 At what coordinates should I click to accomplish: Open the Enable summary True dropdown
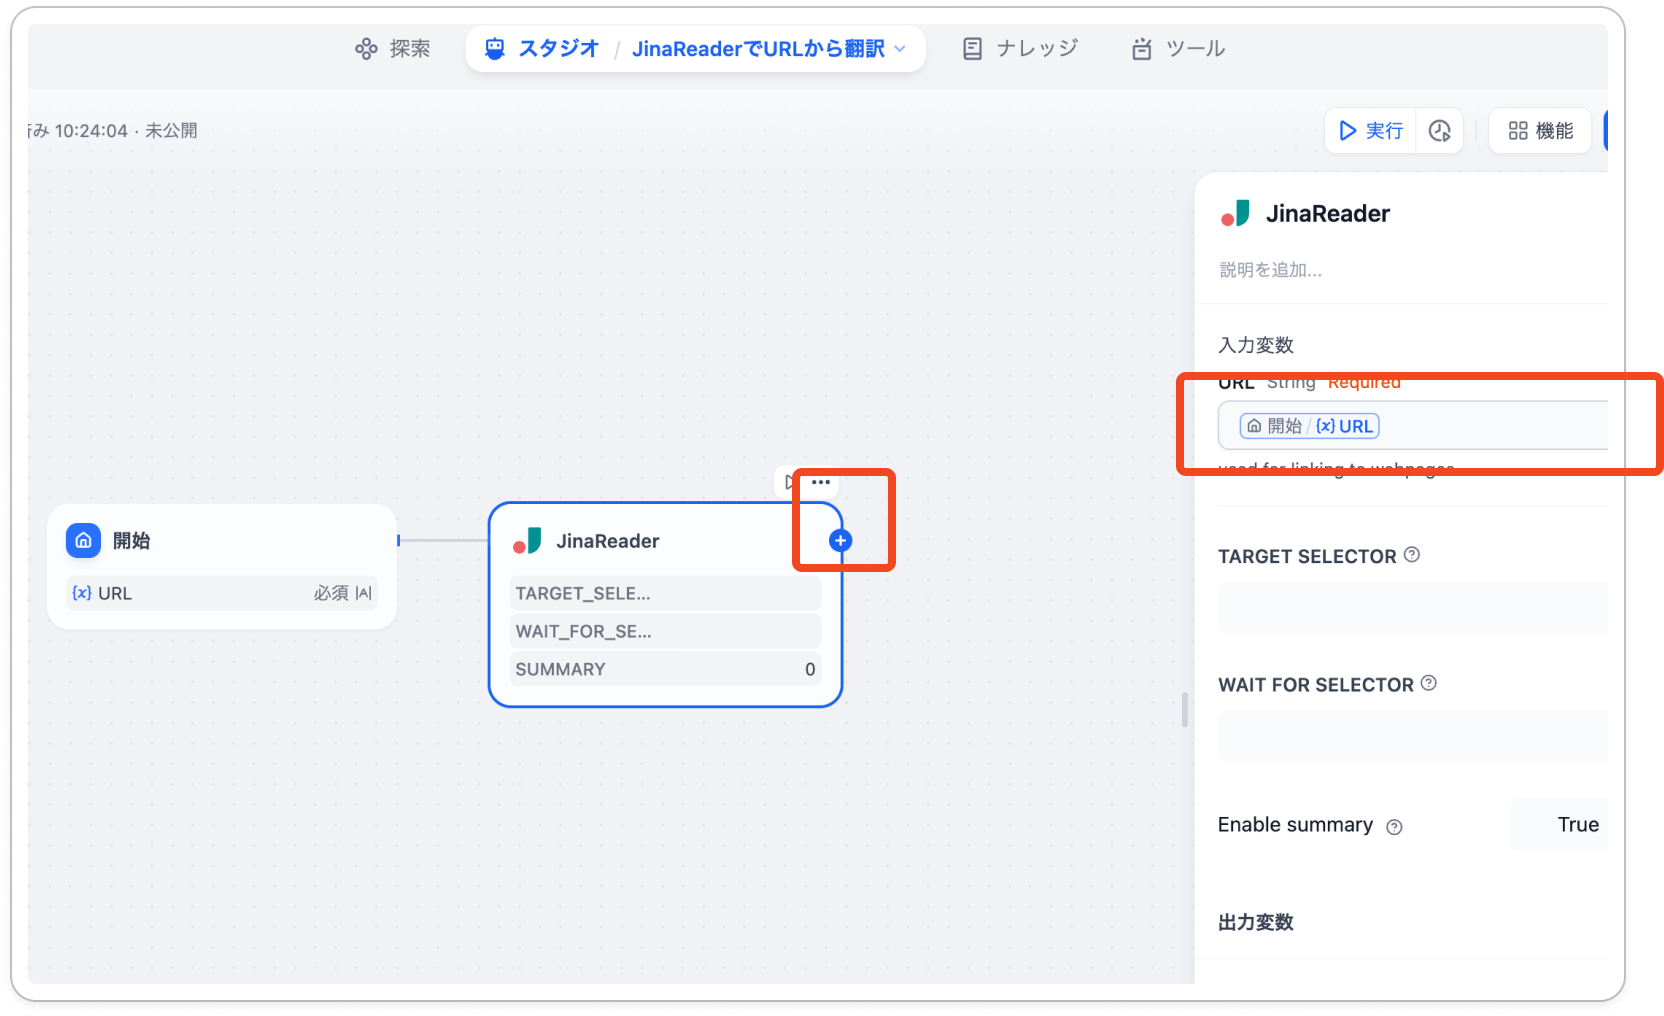1560,824
